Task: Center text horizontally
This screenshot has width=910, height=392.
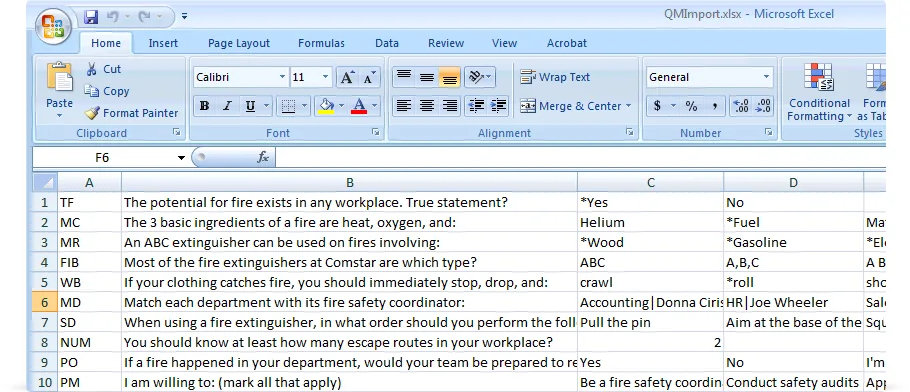Action: coord(427,106)
